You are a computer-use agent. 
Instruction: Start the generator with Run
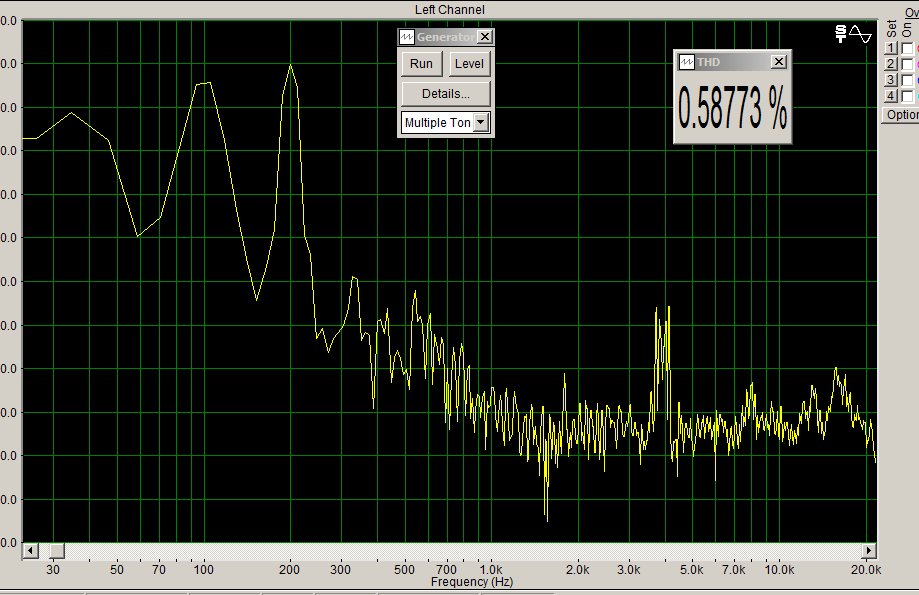421,64
